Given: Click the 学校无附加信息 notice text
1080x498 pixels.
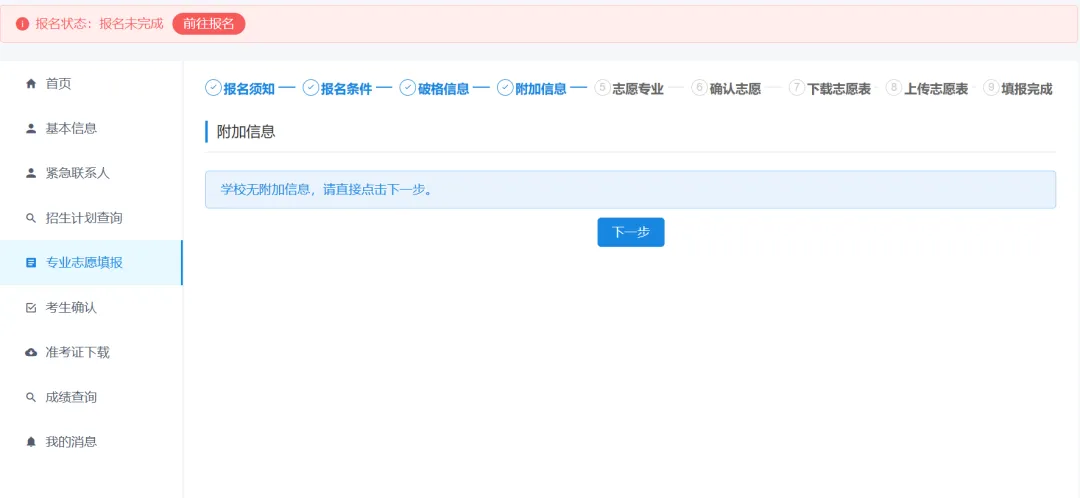Looking at the screenshot, I should (x=326, y=189).
